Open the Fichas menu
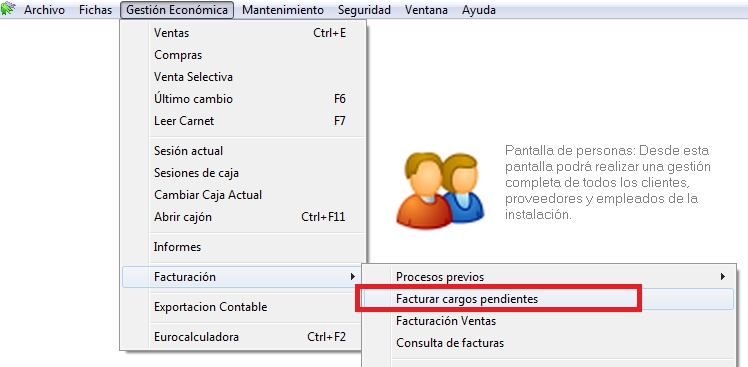Screen dimensions: 748x367 pyautogui.click(x=95, y=10)
